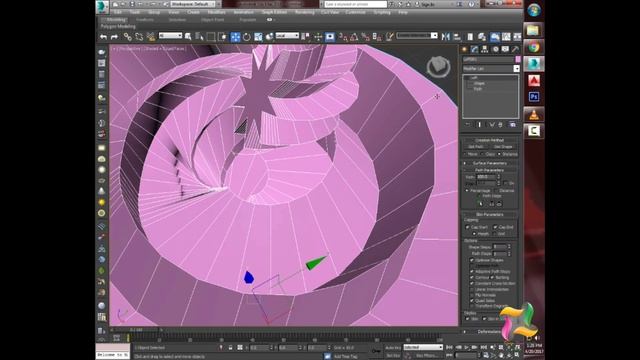Open the Hierarchy command panel tab
Screen dimensions: 640x360
coord(484,49)
